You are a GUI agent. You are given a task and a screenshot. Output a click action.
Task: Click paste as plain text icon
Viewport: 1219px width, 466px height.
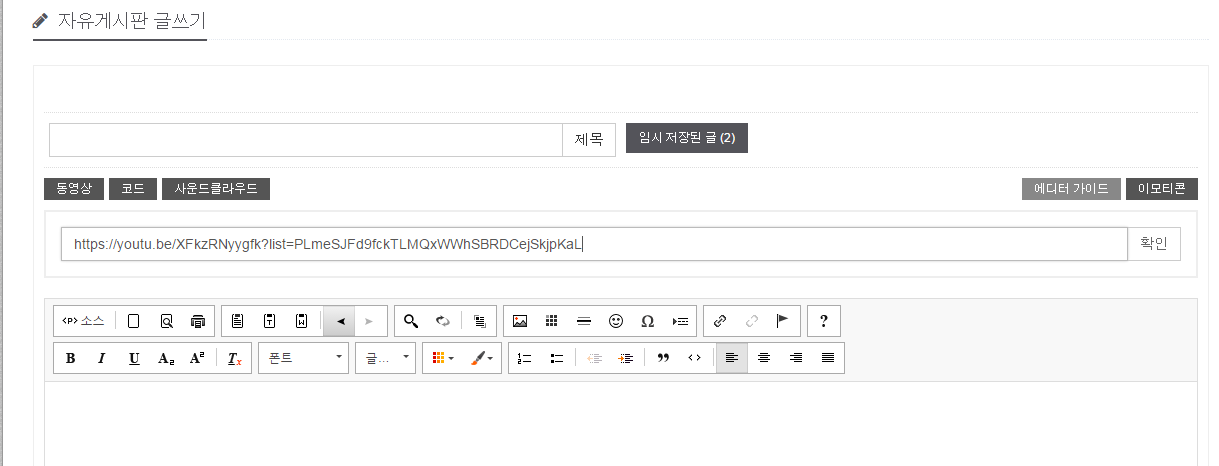click(270, 321)
